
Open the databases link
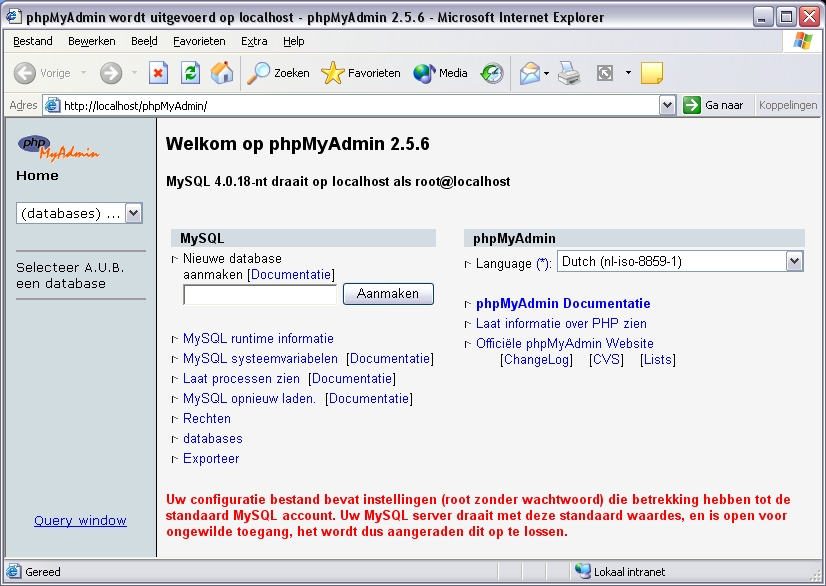point(213,438)
